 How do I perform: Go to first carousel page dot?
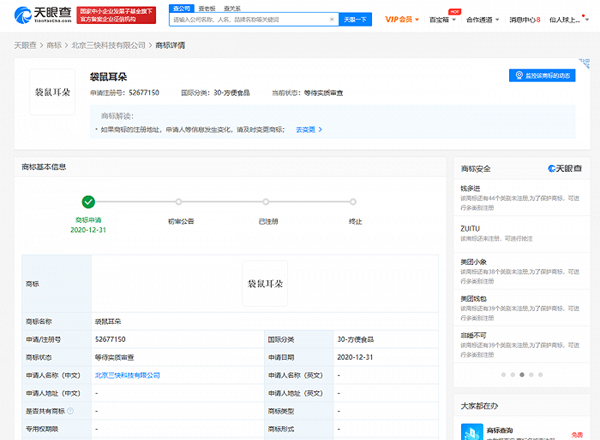point(504,375)
